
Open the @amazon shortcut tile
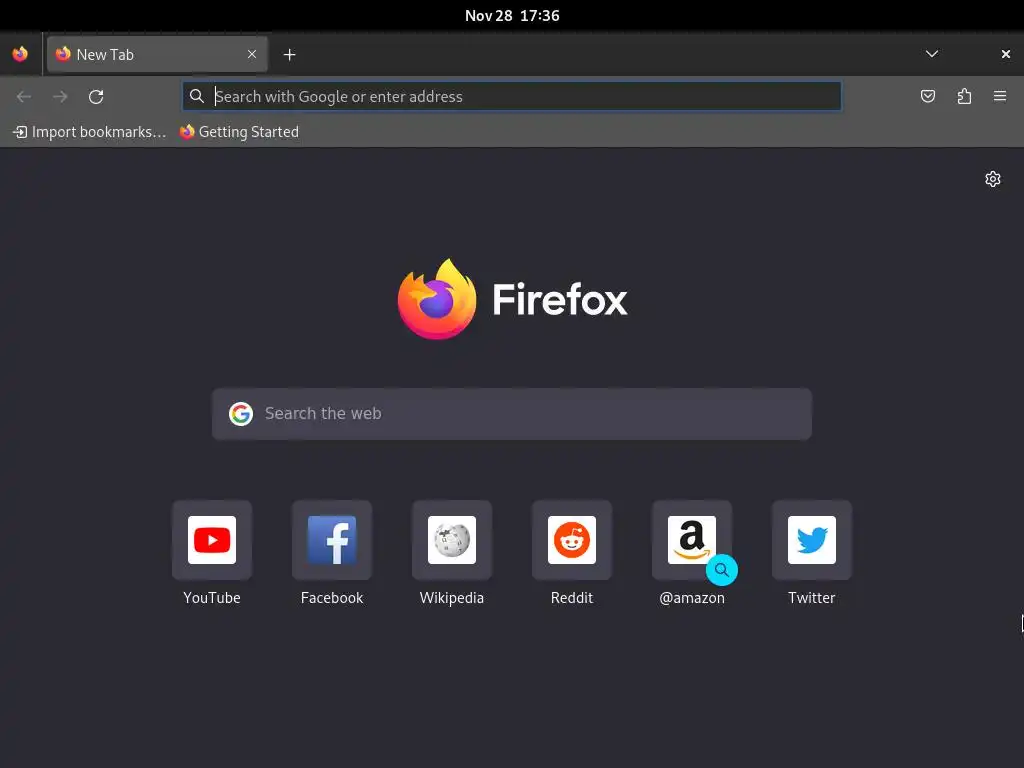point(692,540)
